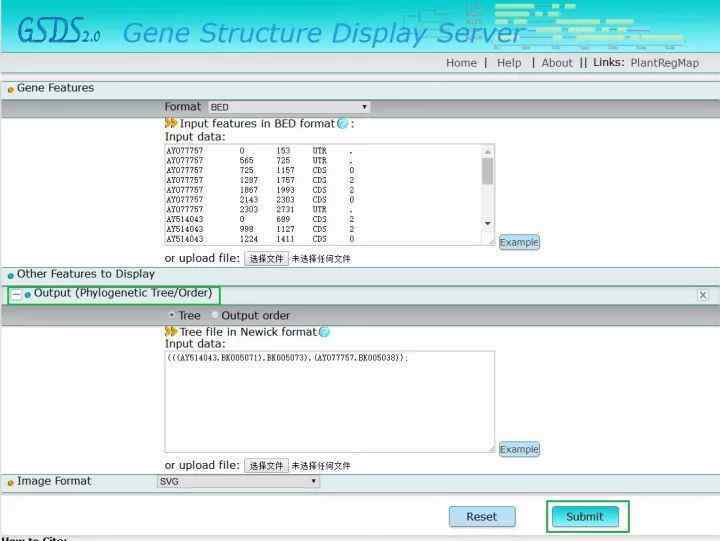Expand Other Features to Display section
The image size is (720, 541).
(85, 274)
